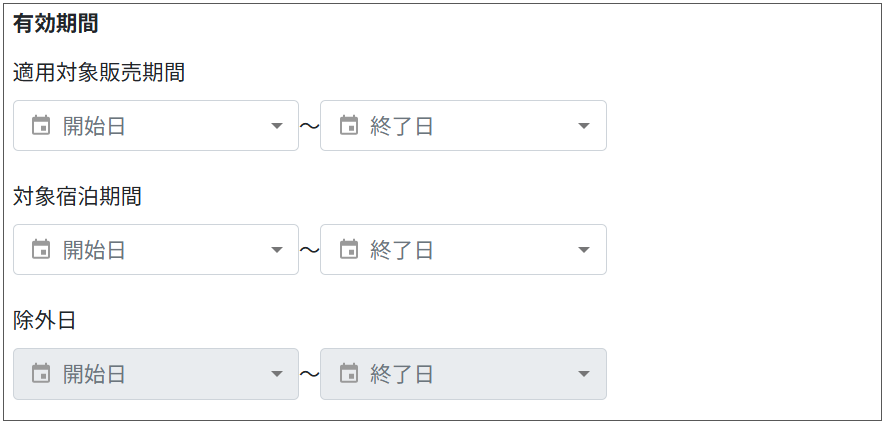Expand dropdown arrow of 対象宿泊期間 開始日

coord(277,250)
